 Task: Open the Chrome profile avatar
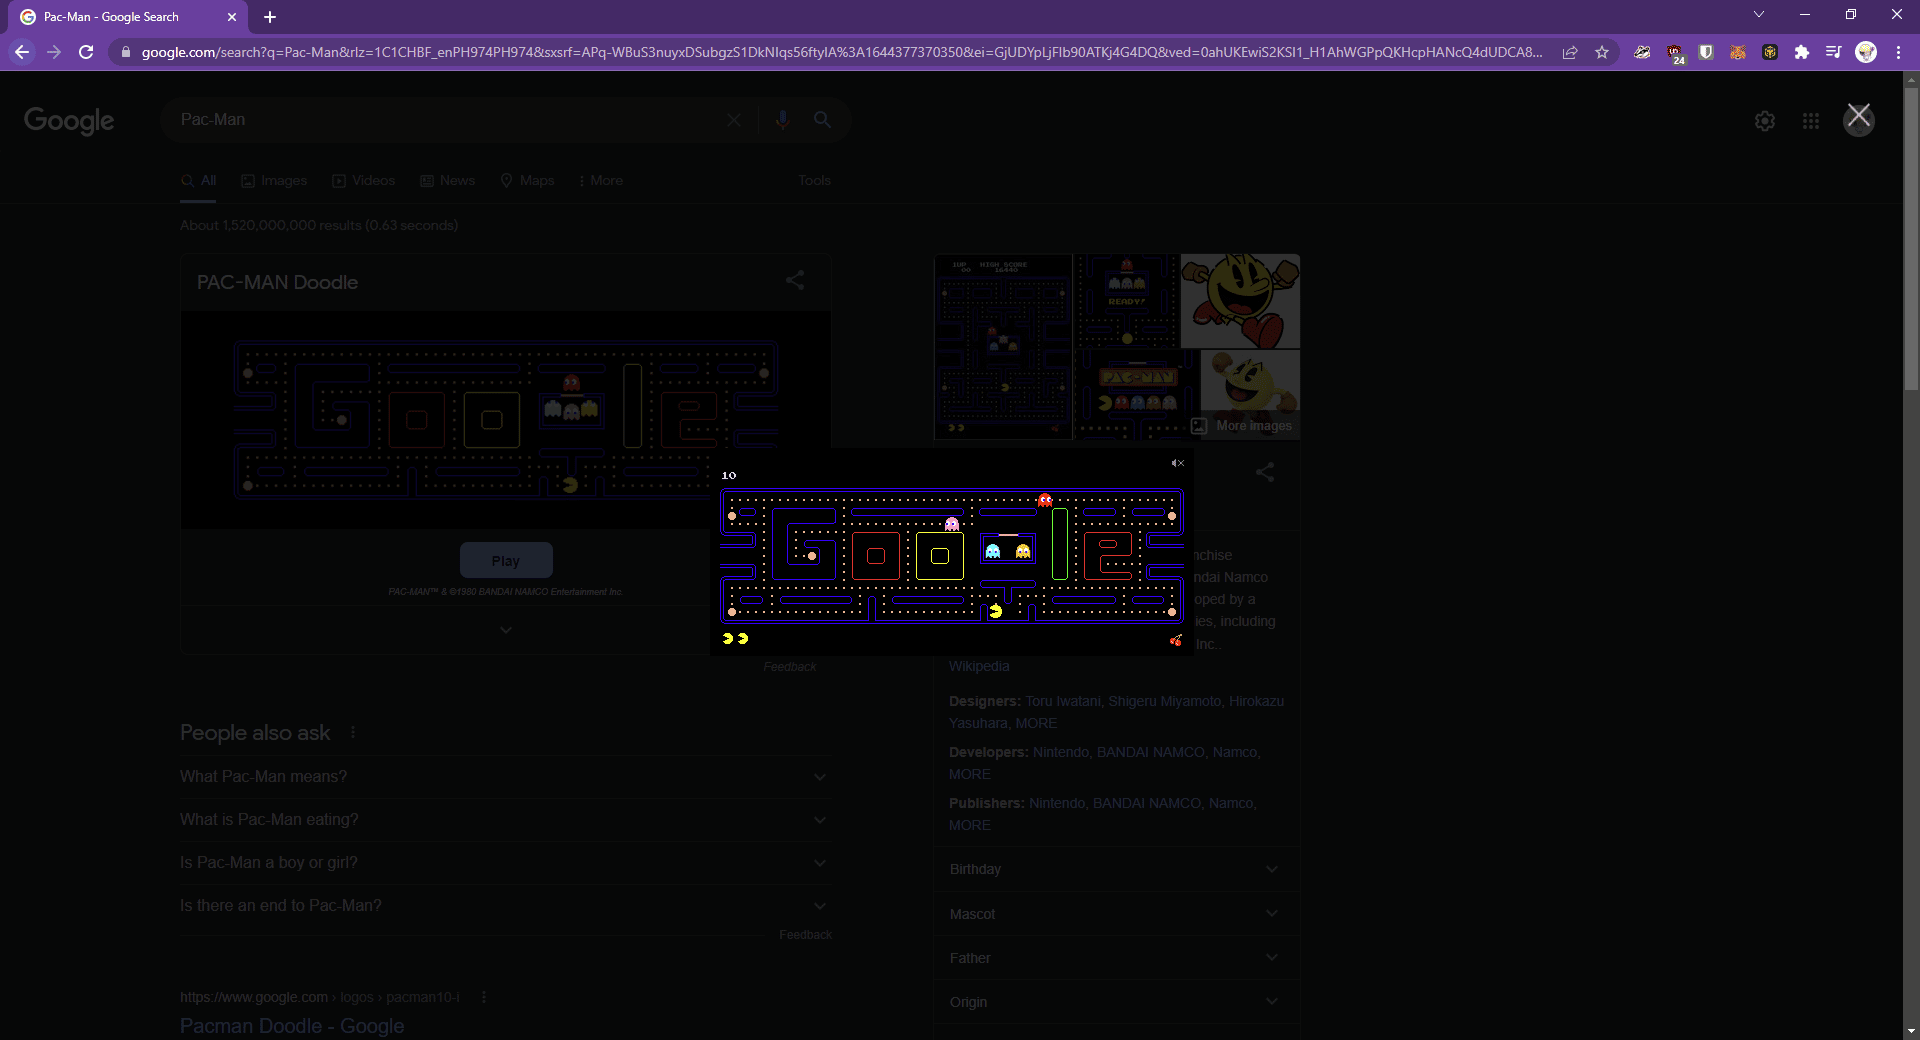(1866, 52)
